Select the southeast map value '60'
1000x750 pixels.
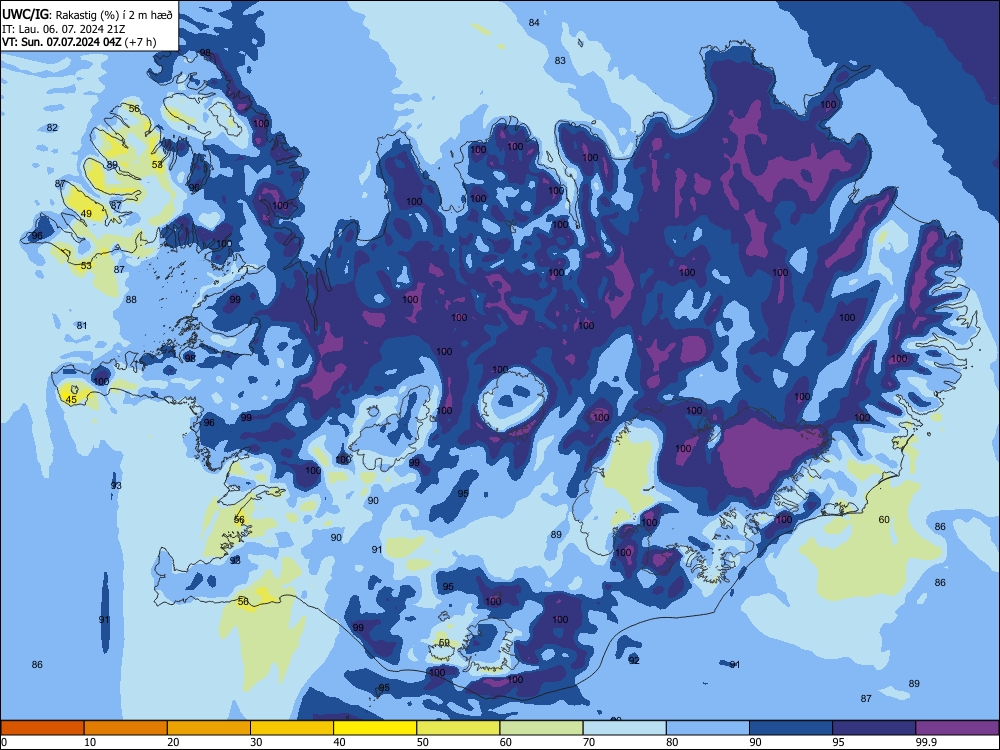[x=884, y=520]
